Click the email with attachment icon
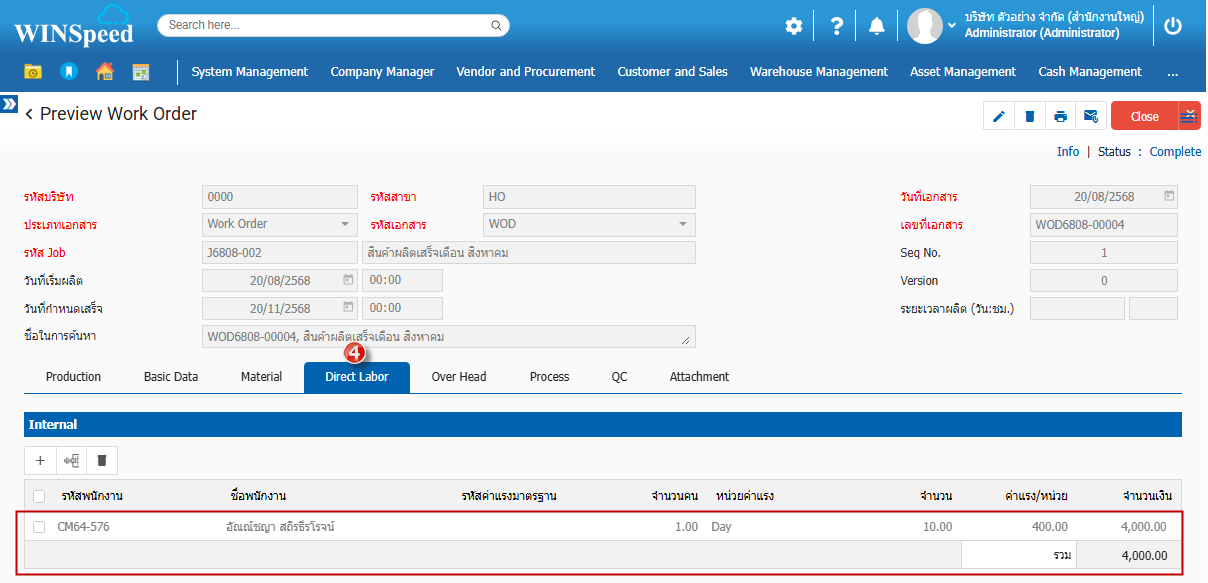This screenshot has width=1208, height=583. pos(1091,116)
